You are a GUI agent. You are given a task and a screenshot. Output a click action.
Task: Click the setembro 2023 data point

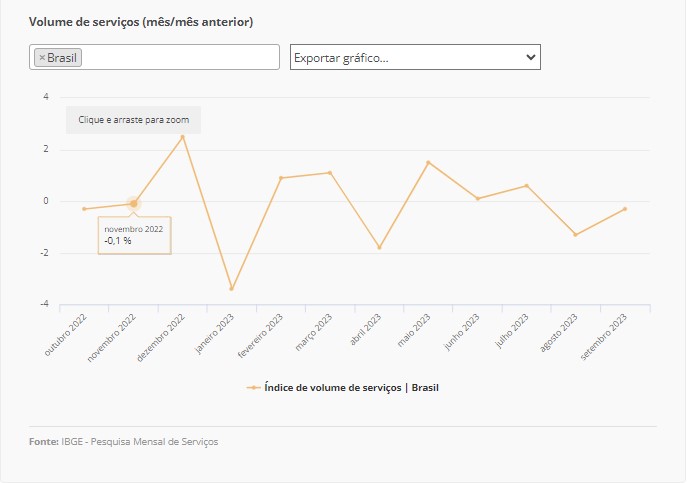click(x=625, y=209)
